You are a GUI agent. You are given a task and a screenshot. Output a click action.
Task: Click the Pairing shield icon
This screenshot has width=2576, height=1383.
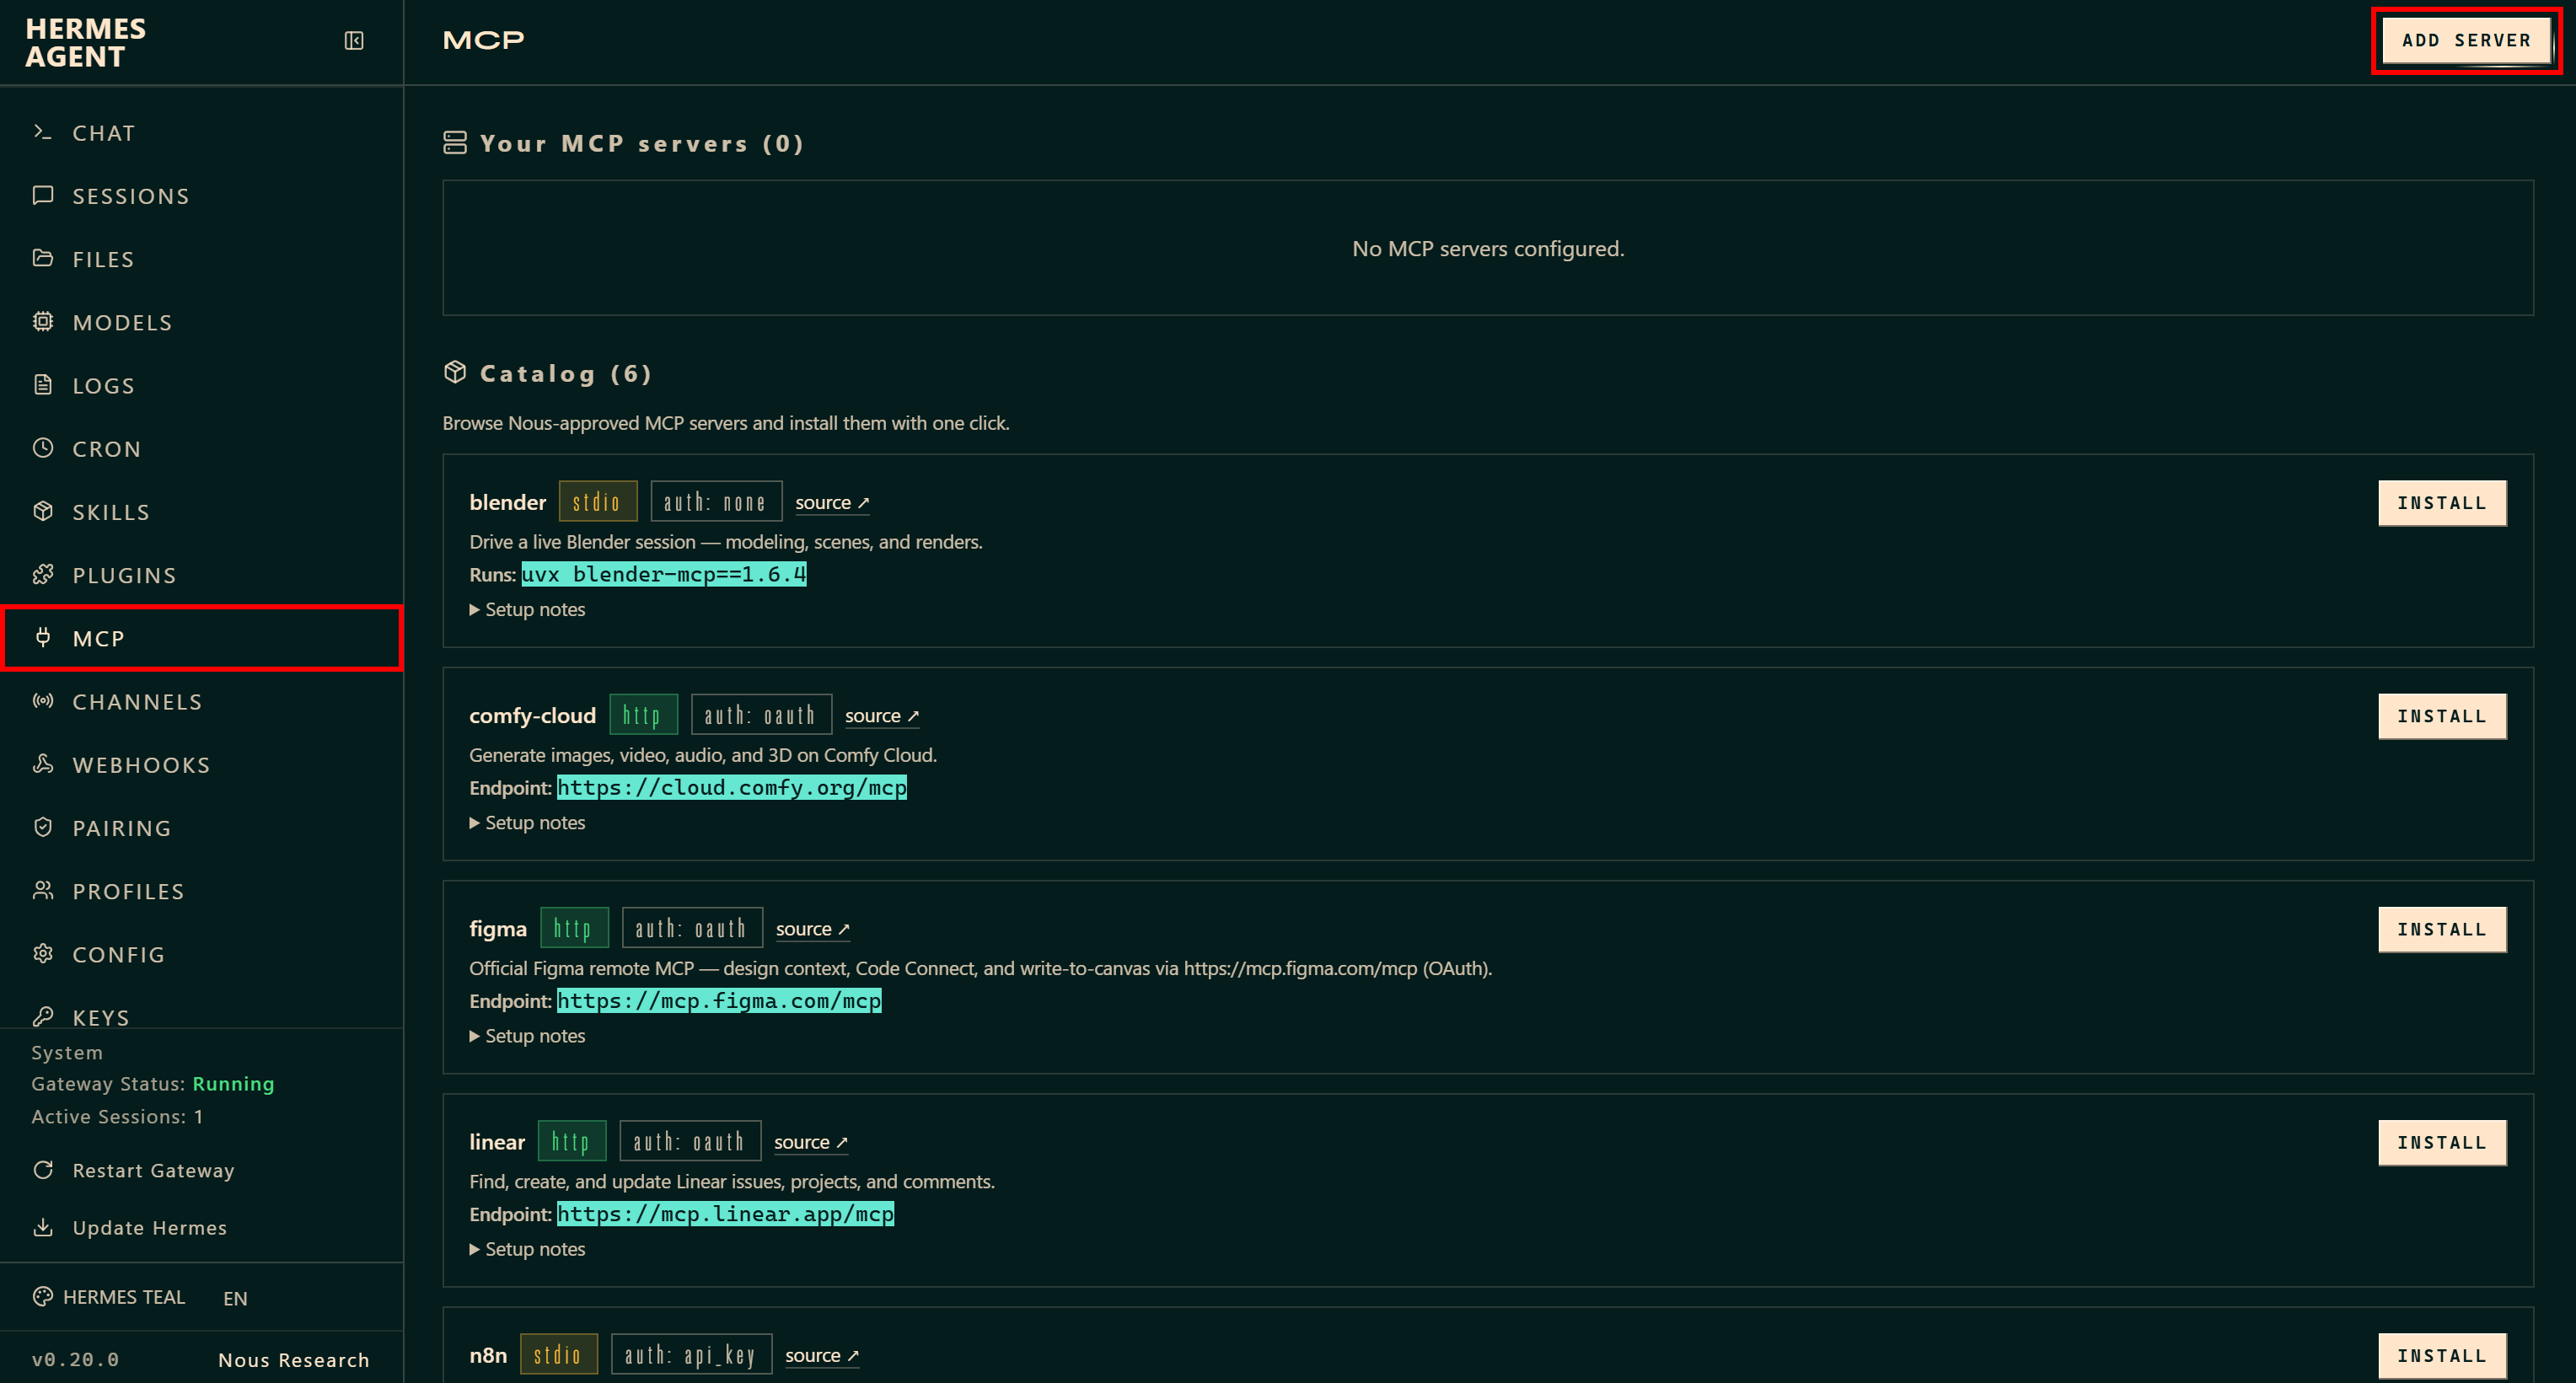click(x=42, y=827)
